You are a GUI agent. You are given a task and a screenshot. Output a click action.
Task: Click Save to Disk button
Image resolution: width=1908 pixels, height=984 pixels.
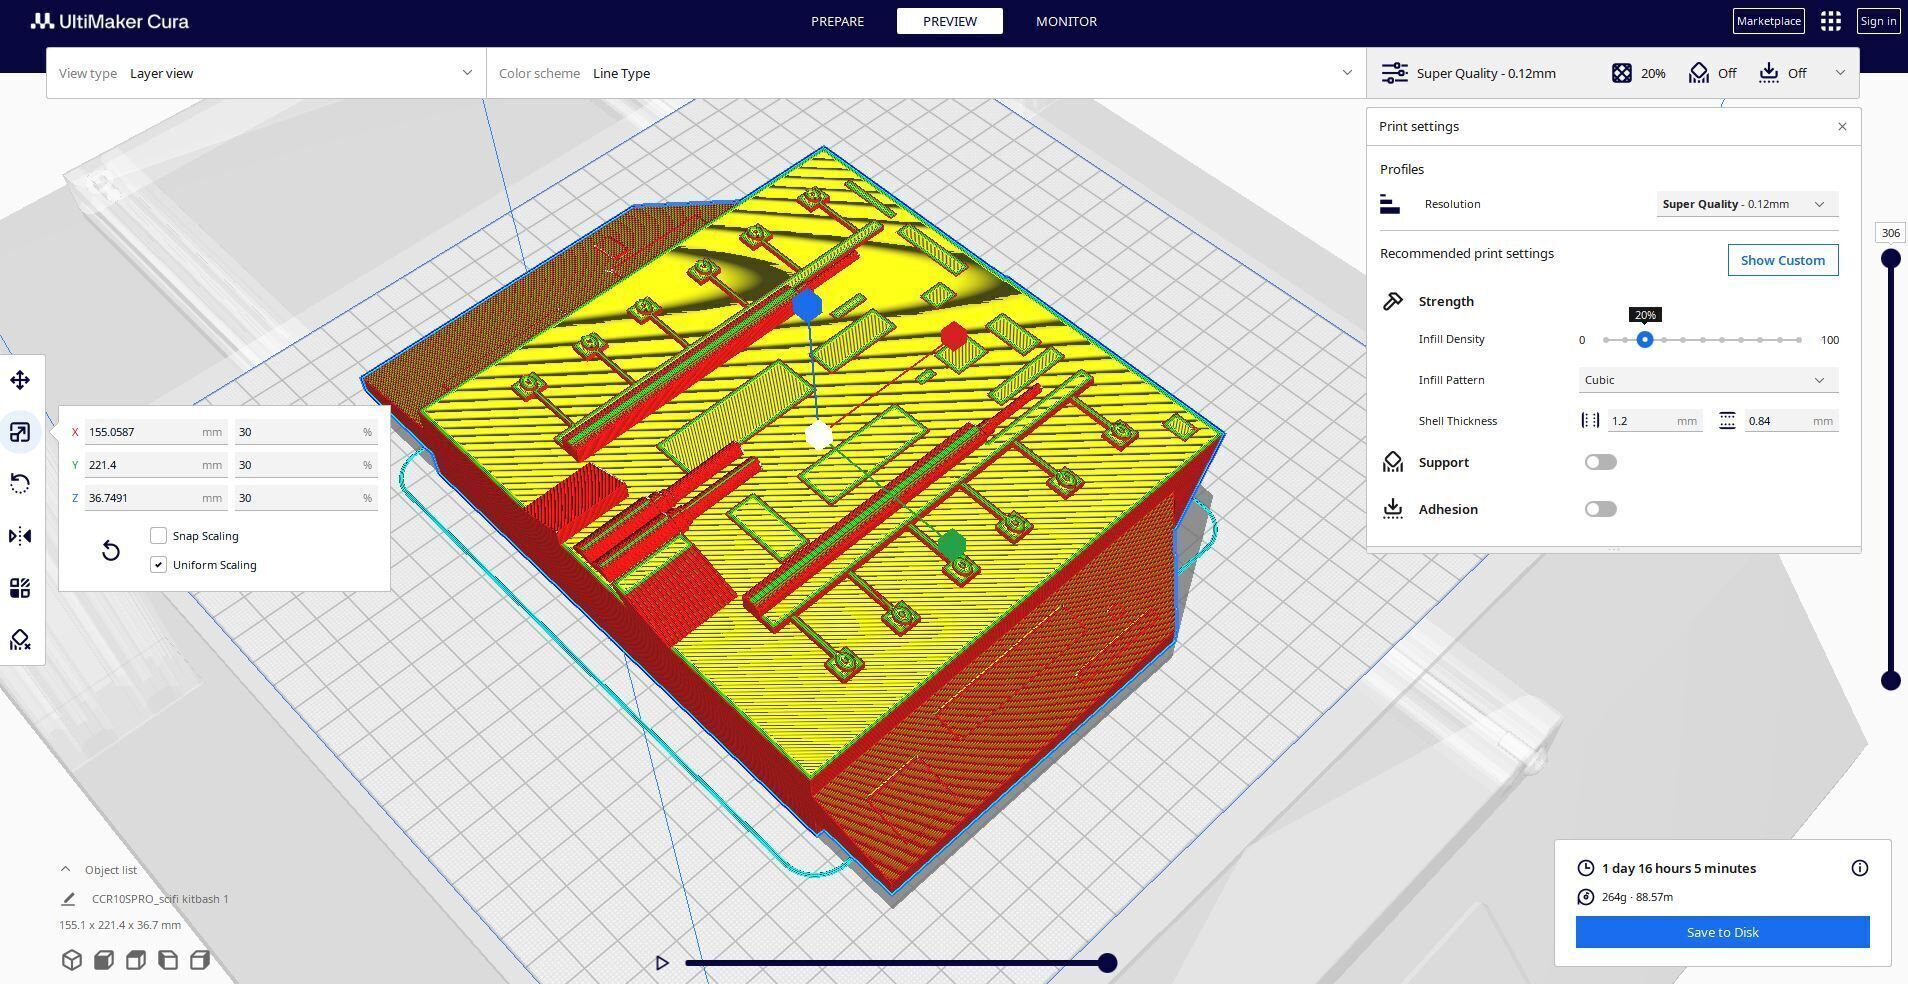click(x=1722, y=932)
